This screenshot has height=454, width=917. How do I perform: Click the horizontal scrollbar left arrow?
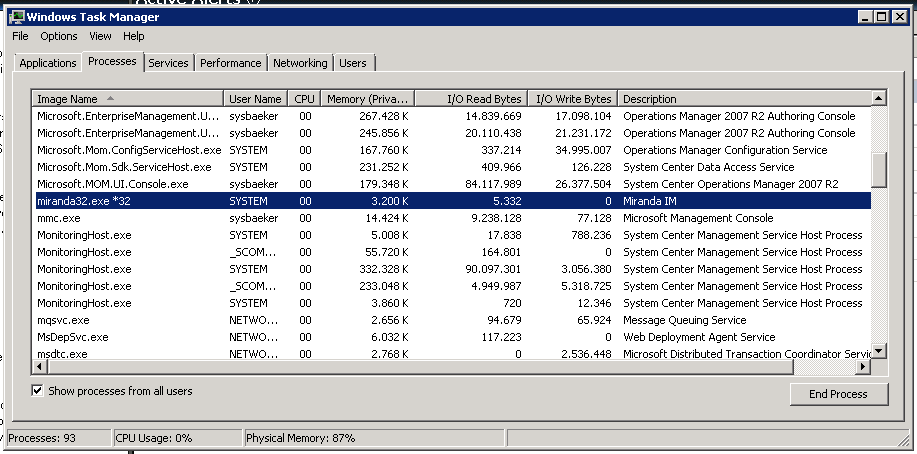point(40,366)
